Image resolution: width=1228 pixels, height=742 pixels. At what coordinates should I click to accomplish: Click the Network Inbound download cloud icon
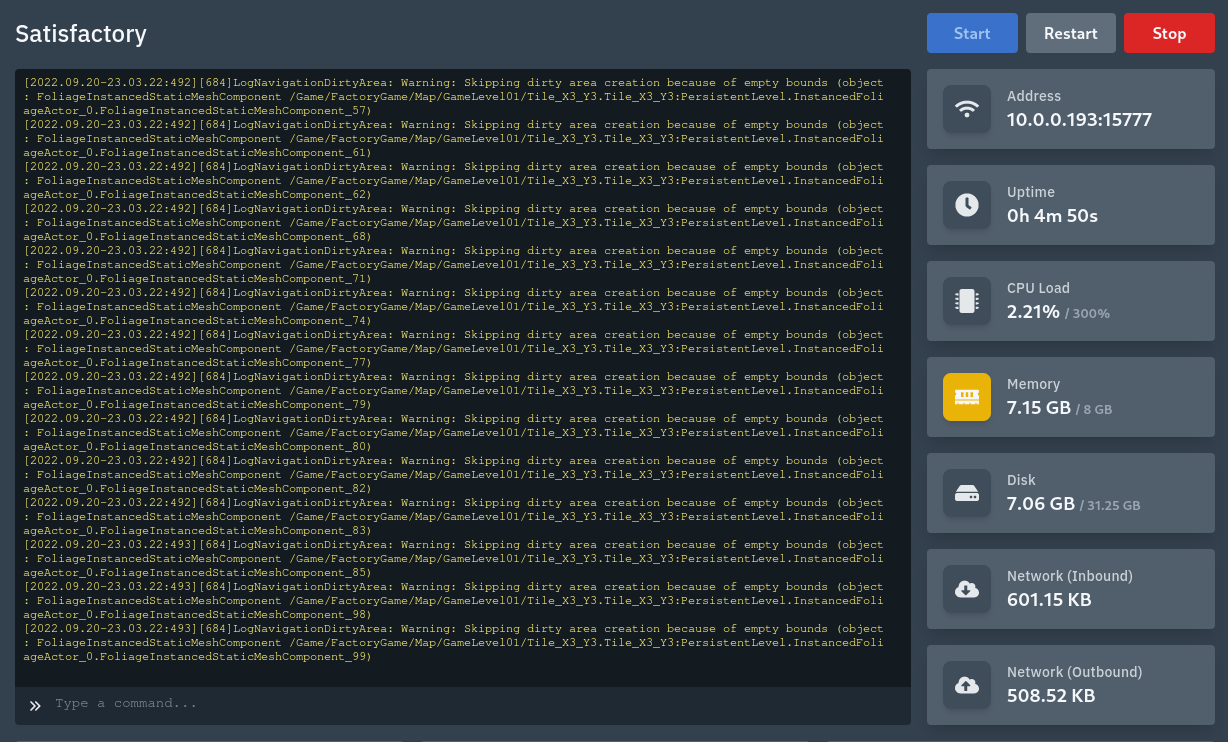(966, 589)
